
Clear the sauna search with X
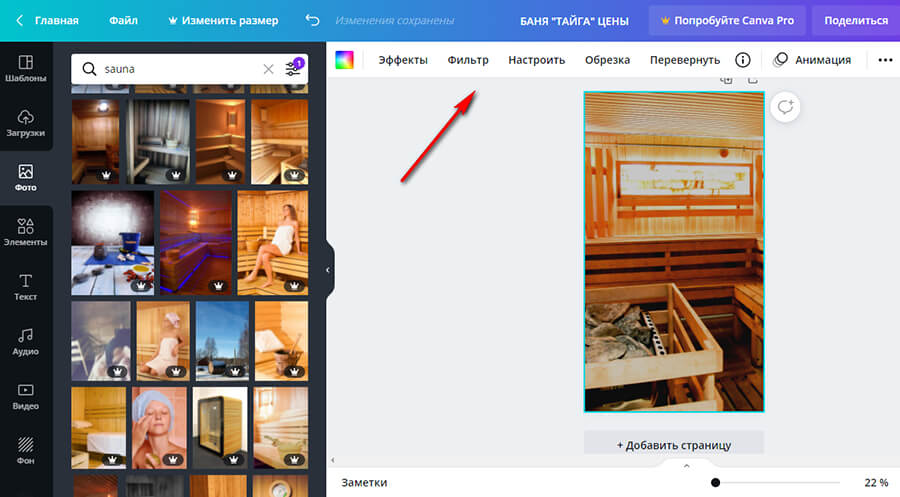[x=268, y=69]
